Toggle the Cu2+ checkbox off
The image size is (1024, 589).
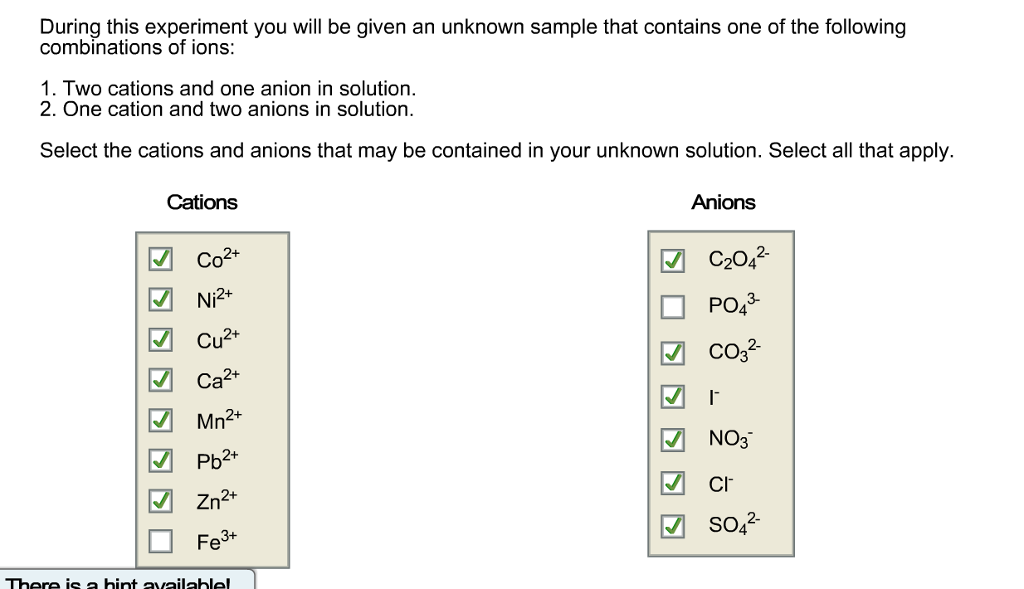point(159,339)
